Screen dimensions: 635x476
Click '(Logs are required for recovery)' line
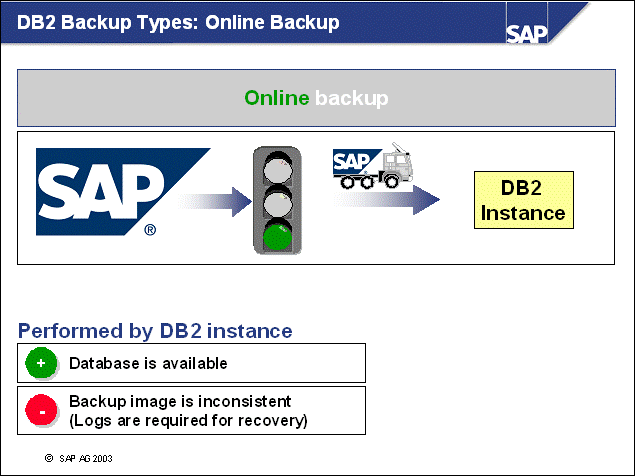click(188, 420)
